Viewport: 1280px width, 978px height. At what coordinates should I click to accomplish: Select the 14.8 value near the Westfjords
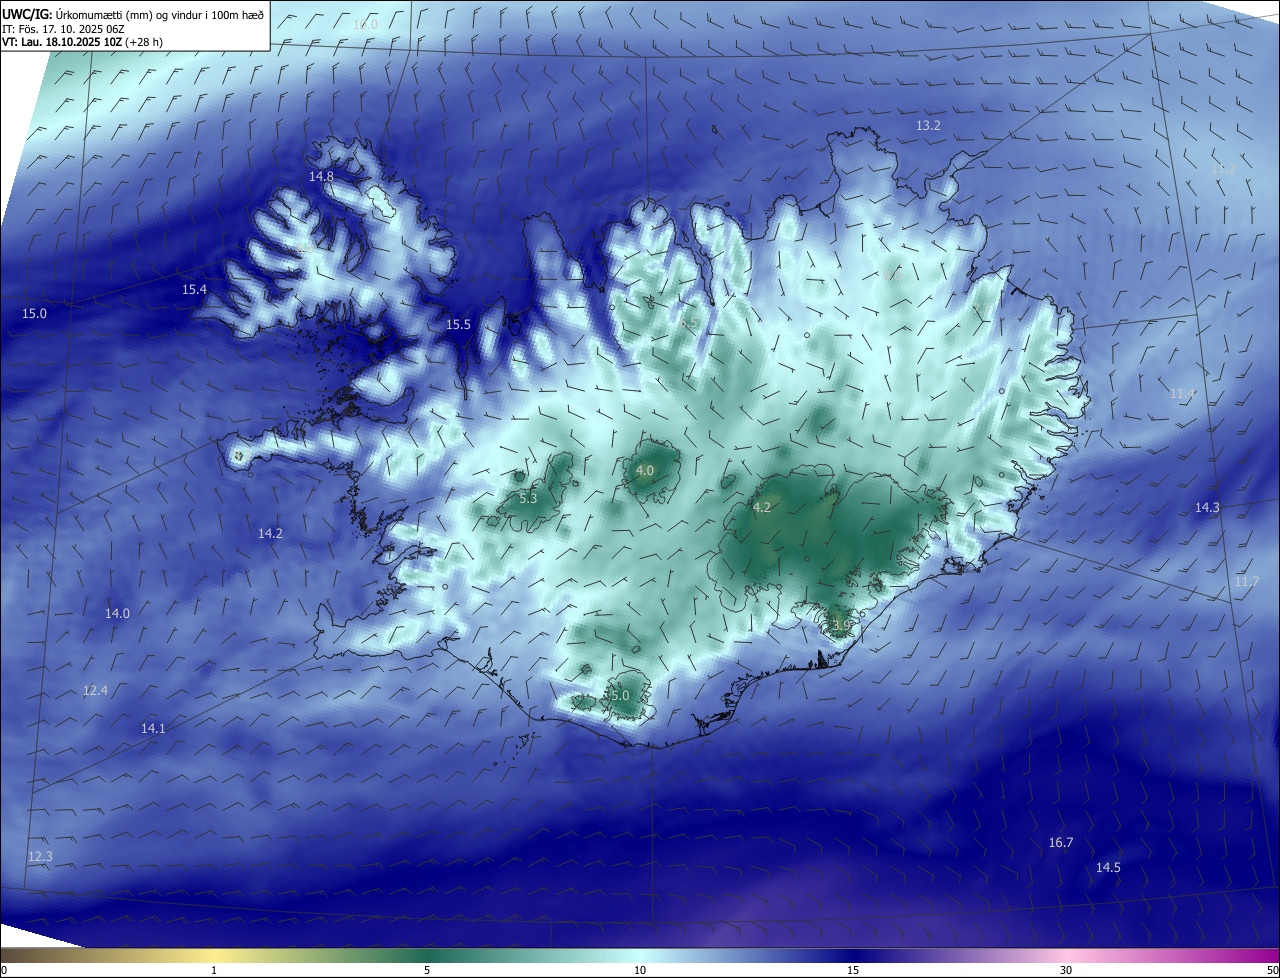[321, 176]
